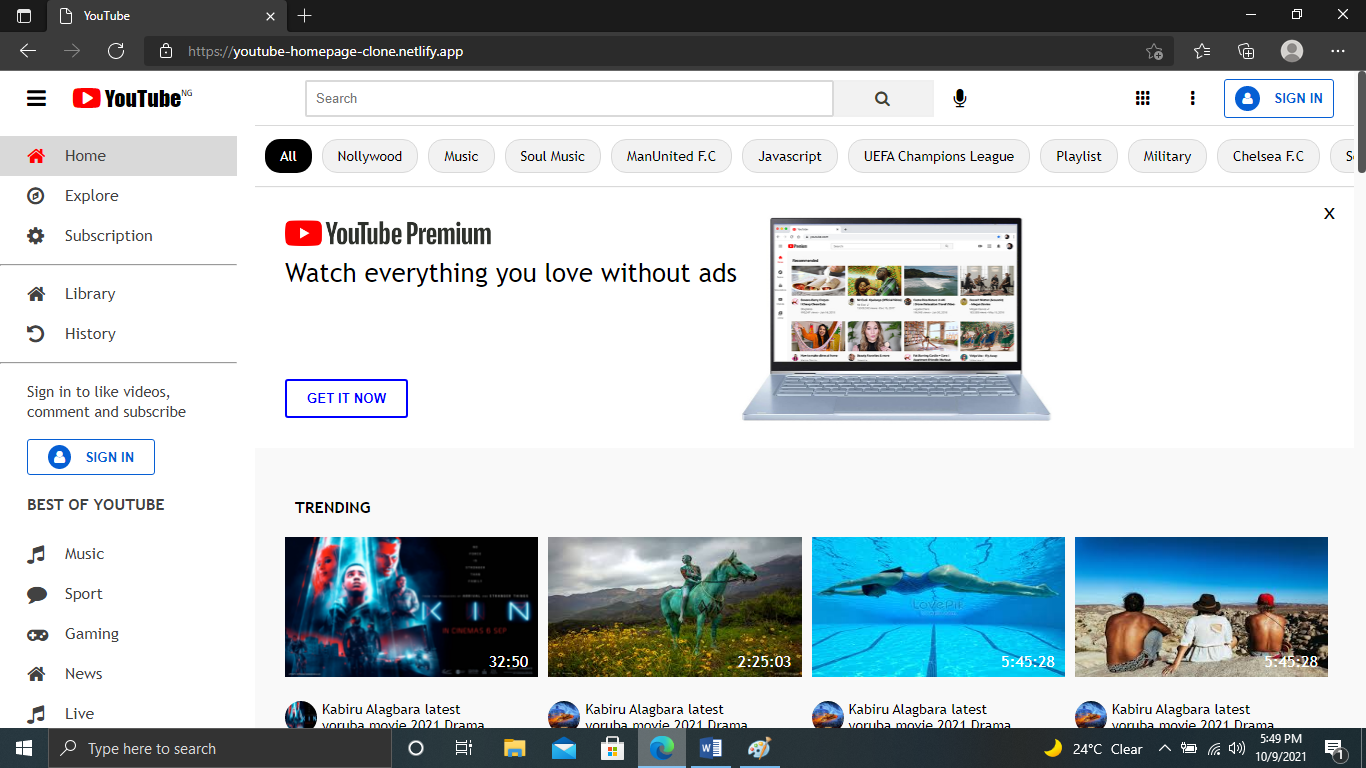Select the All filter chip
The image size is (1366, 768).
[x=288, y=156]
